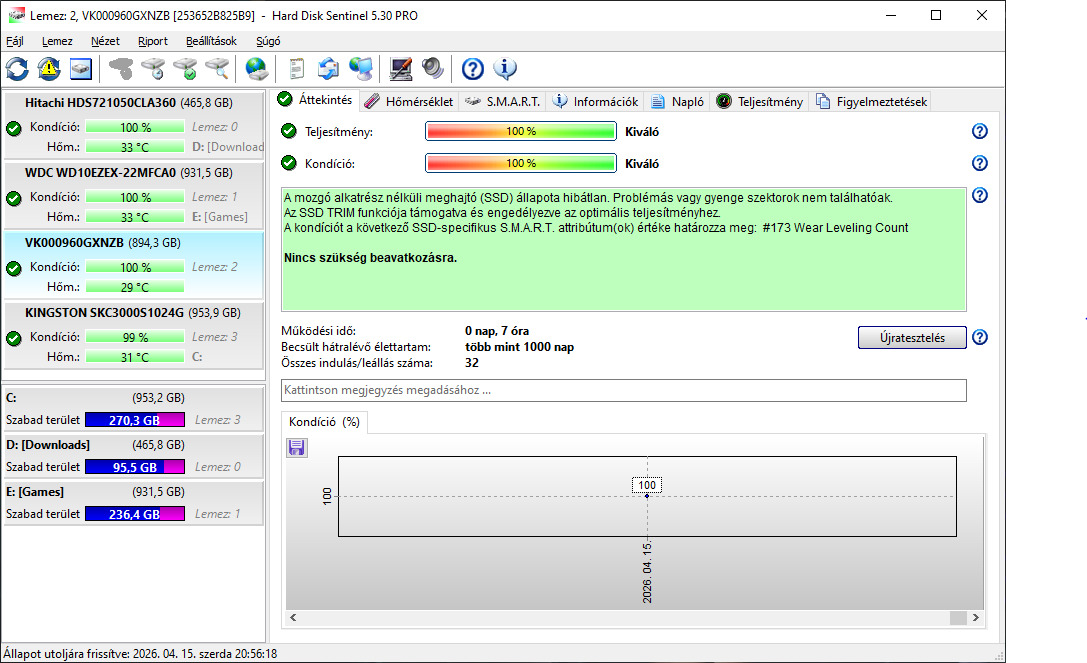Screen dimensions: 1087x663
Task: Click the globe and monitor toolbar icon
Action: pyautogui.click(x=361, y=69)
